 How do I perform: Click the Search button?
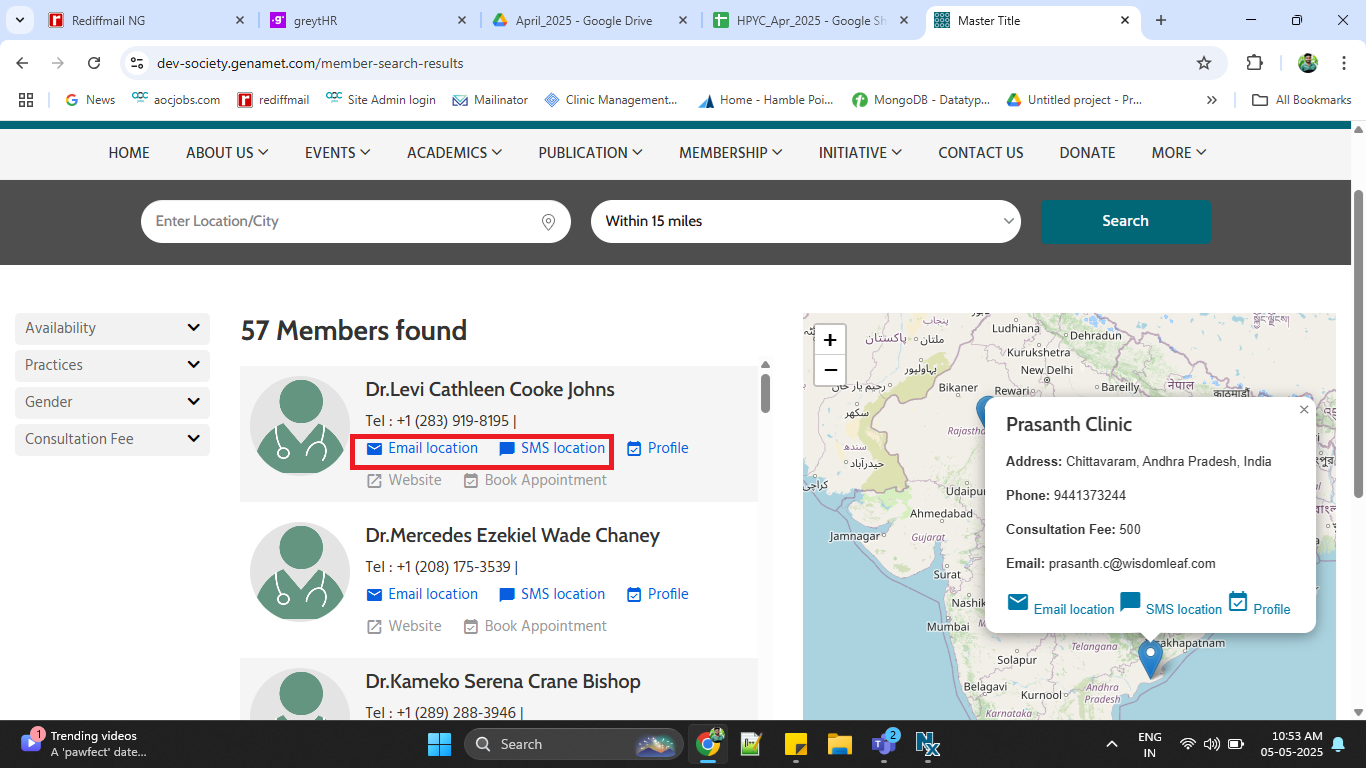[x=1125, y=221]
